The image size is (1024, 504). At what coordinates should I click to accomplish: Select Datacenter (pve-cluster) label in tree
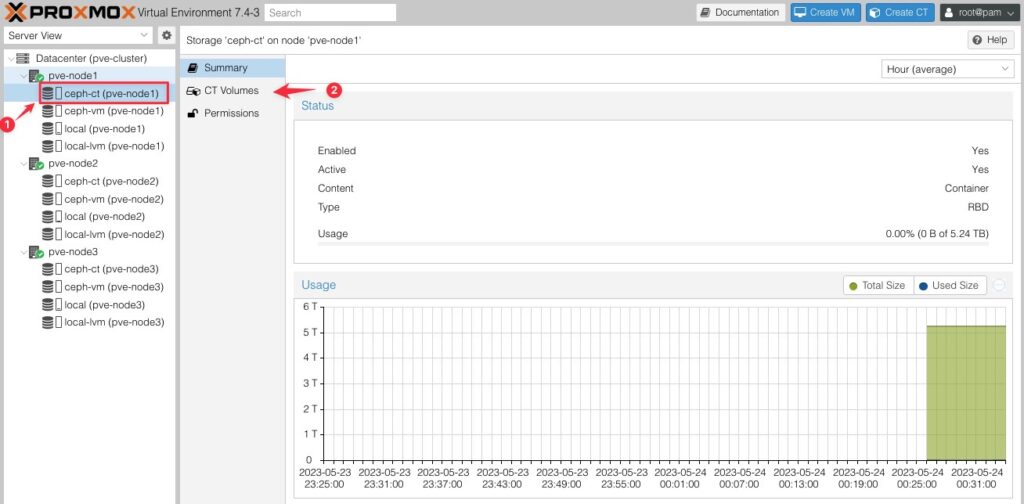click(91, 59)
